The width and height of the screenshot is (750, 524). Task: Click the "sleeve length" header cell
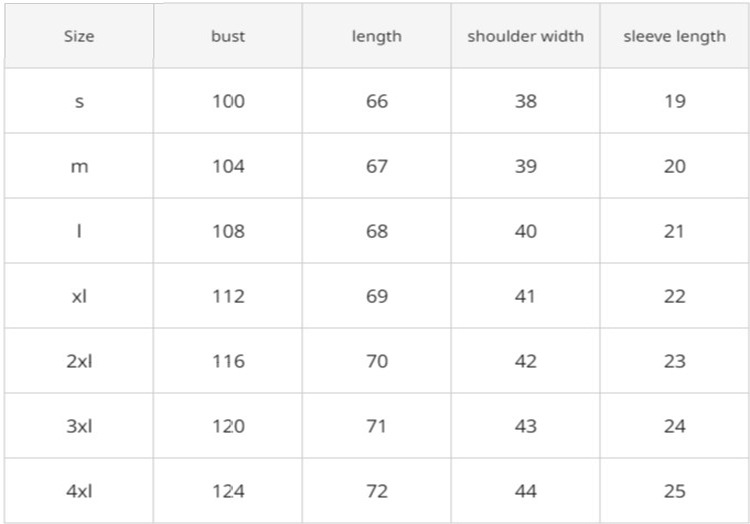pyautogui.click(x=674, y=36)
